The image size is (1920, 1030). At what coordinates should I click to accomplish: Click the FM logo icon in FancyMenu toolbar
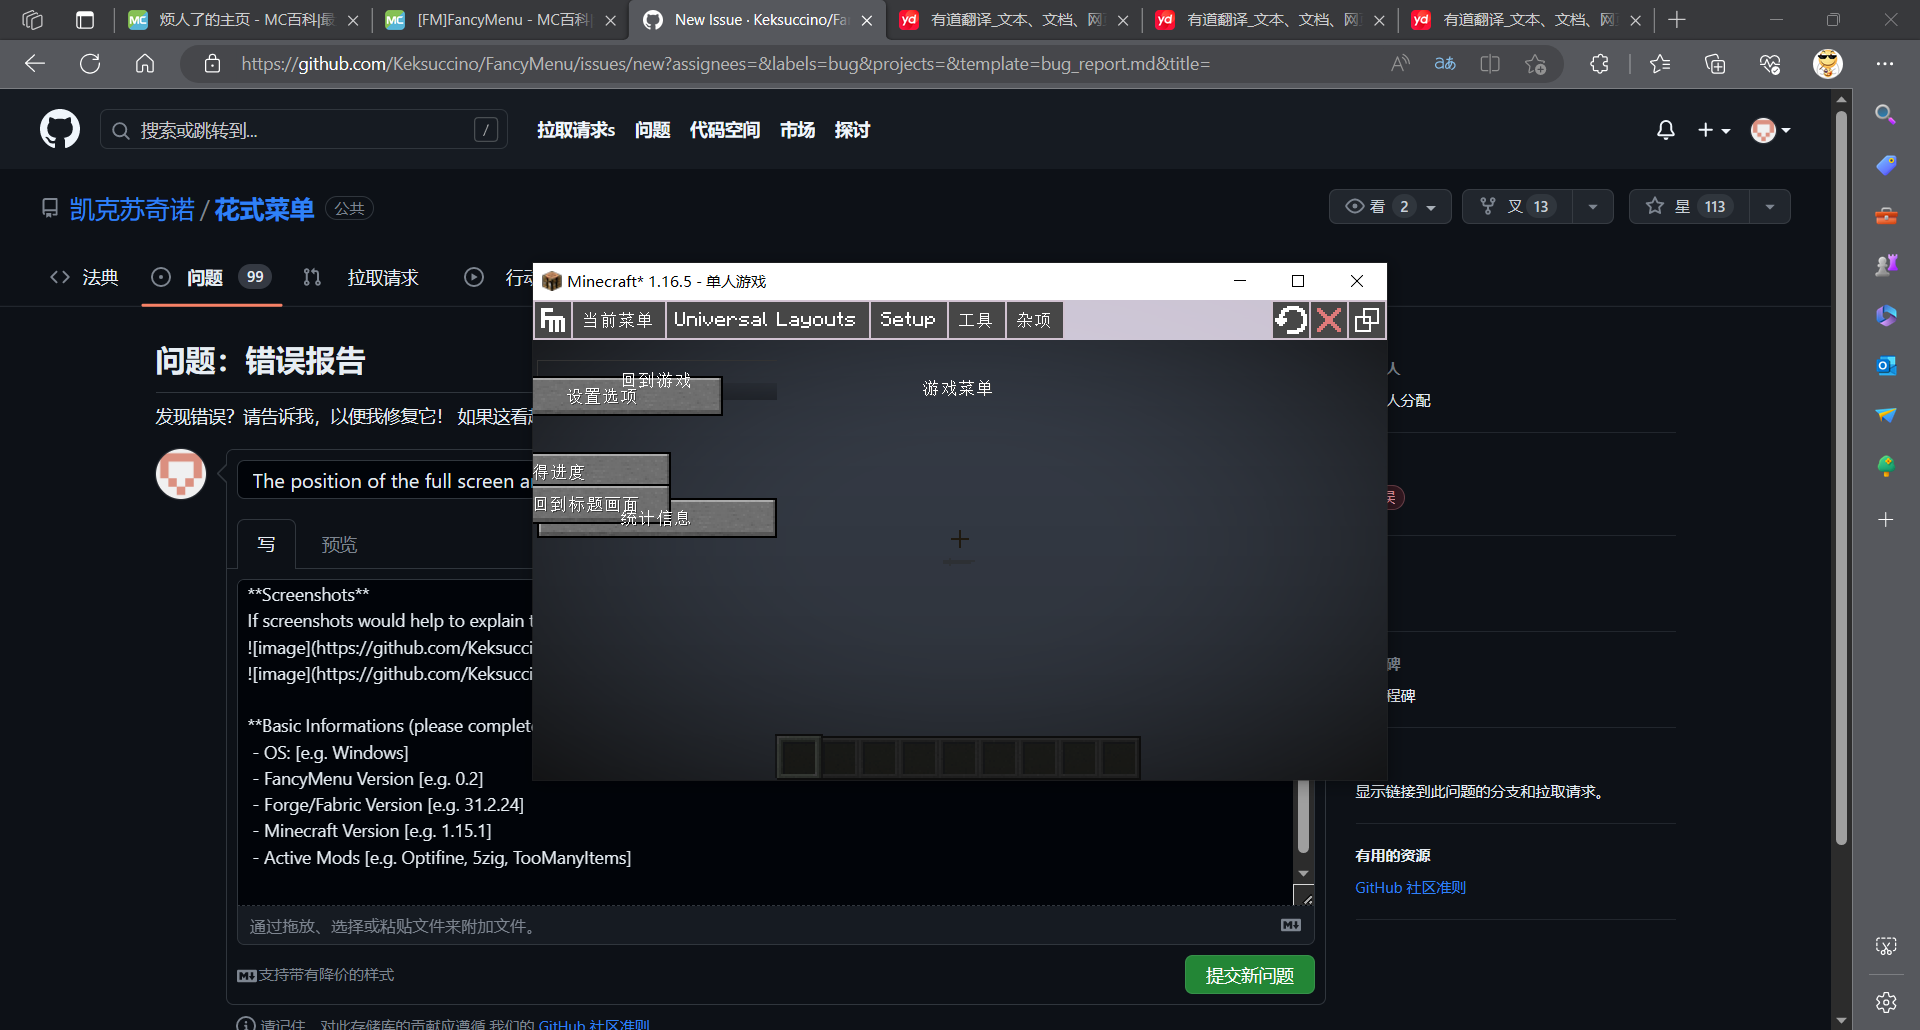(x=552, y=319)
